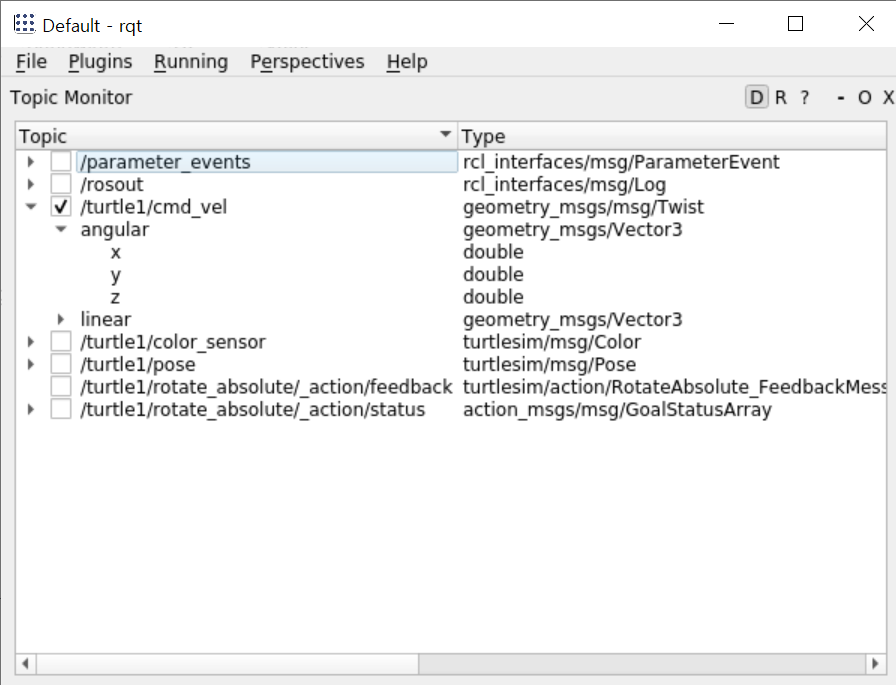Minimize the rqt window
Image resolution: width=896 pixels, height=685 pixels.
point(726,24)
